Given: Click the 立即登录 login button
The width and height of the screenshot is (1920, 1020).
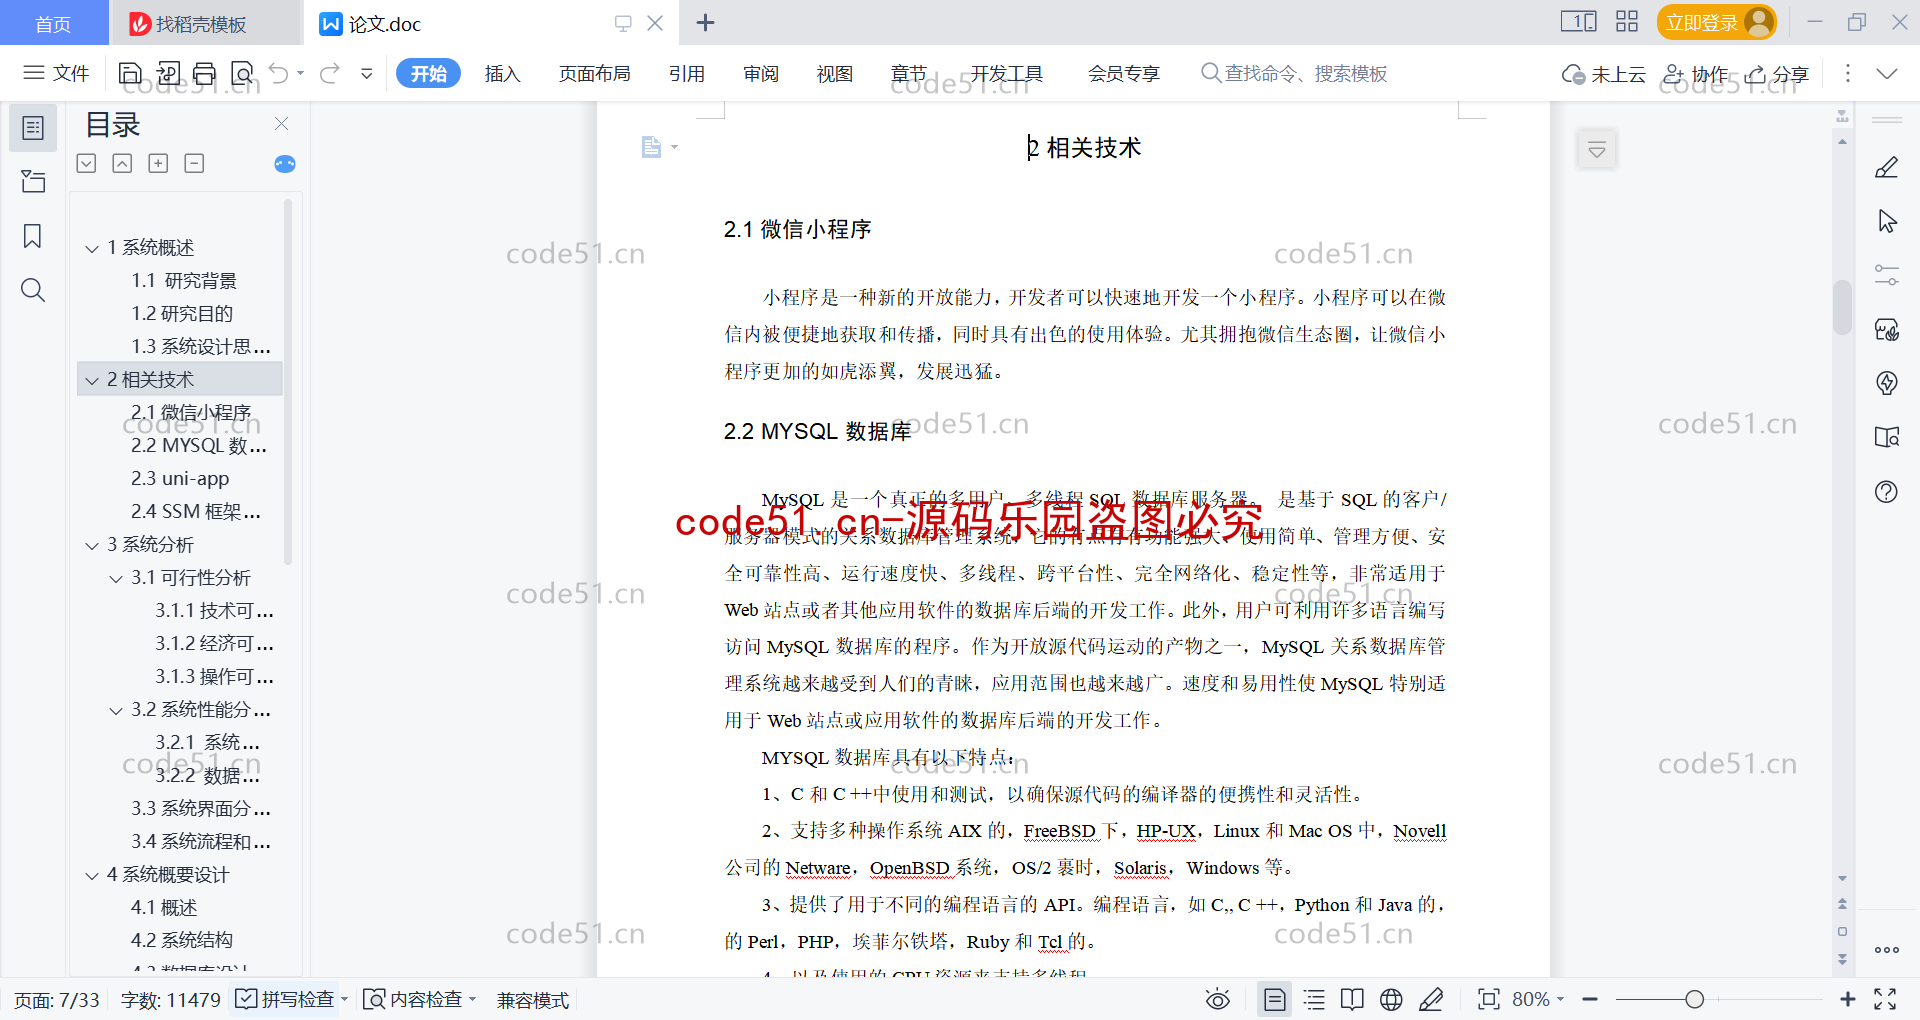Looking at the screenshot, I should 1716,22.
